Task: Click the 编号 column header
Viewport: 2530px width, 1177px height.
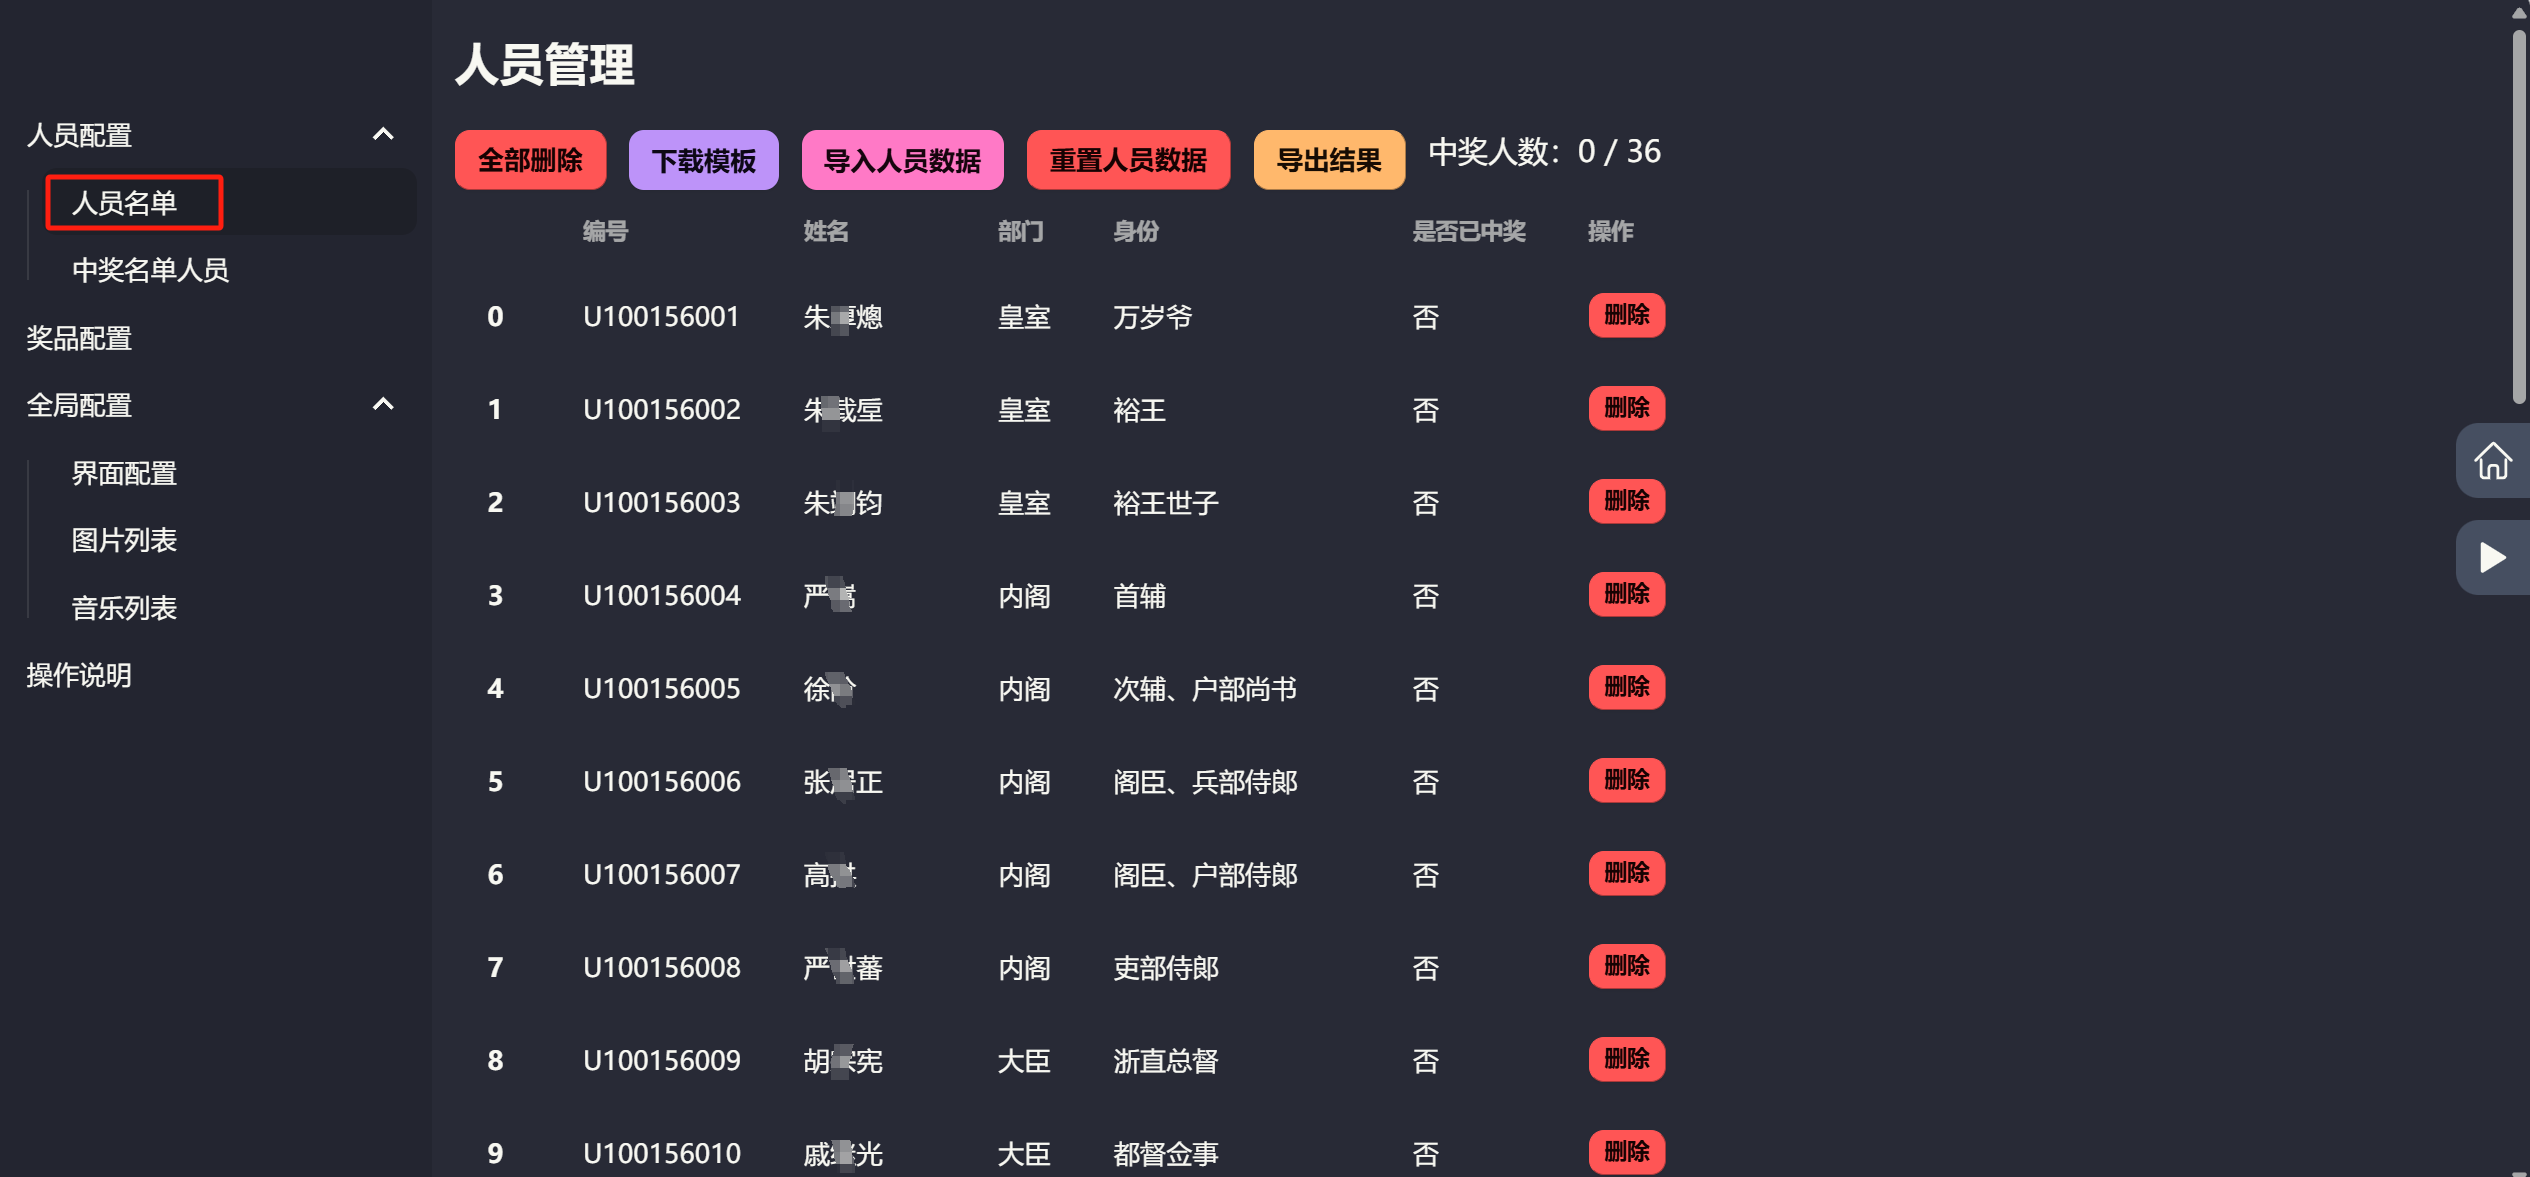Action: click(x=603, y=231)
